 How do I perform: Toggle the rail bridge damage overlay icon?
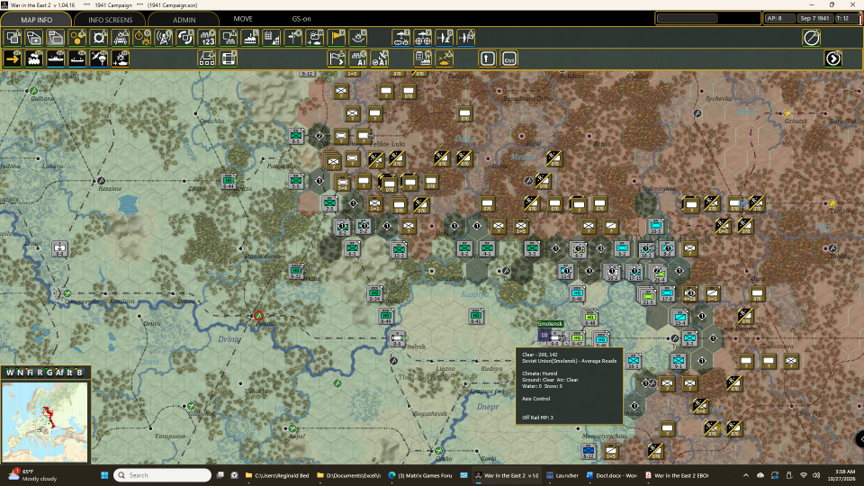point(121,38)
